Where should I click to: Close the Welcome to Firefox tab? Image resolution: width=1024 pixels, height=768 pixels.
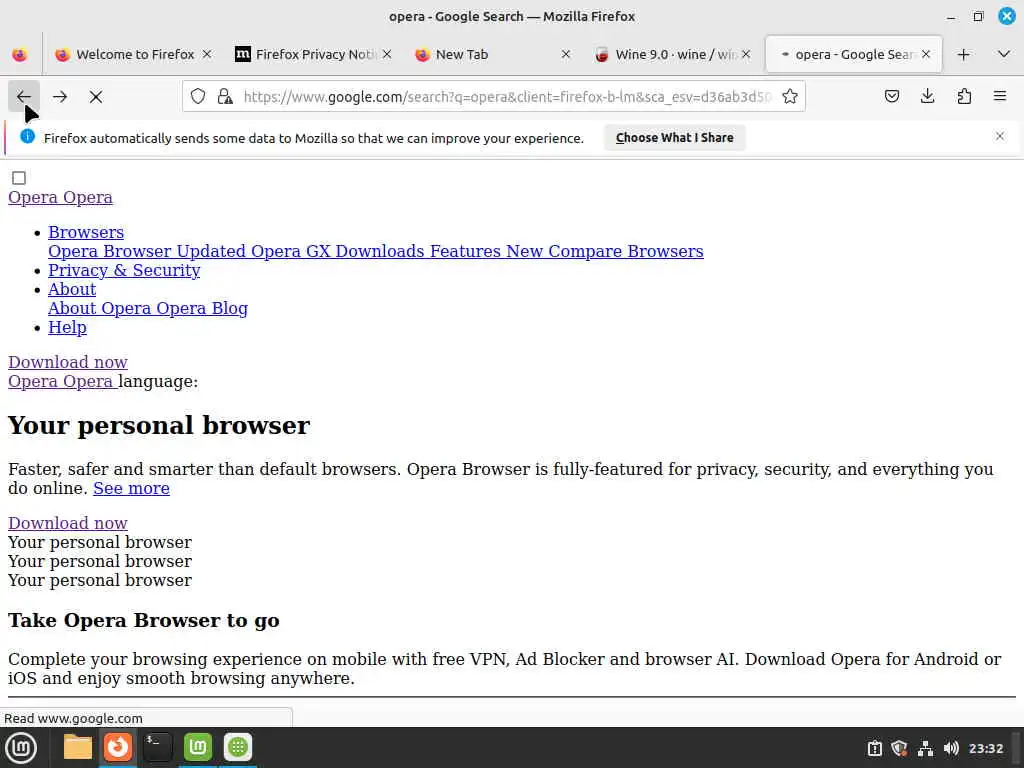pos(207,54)
